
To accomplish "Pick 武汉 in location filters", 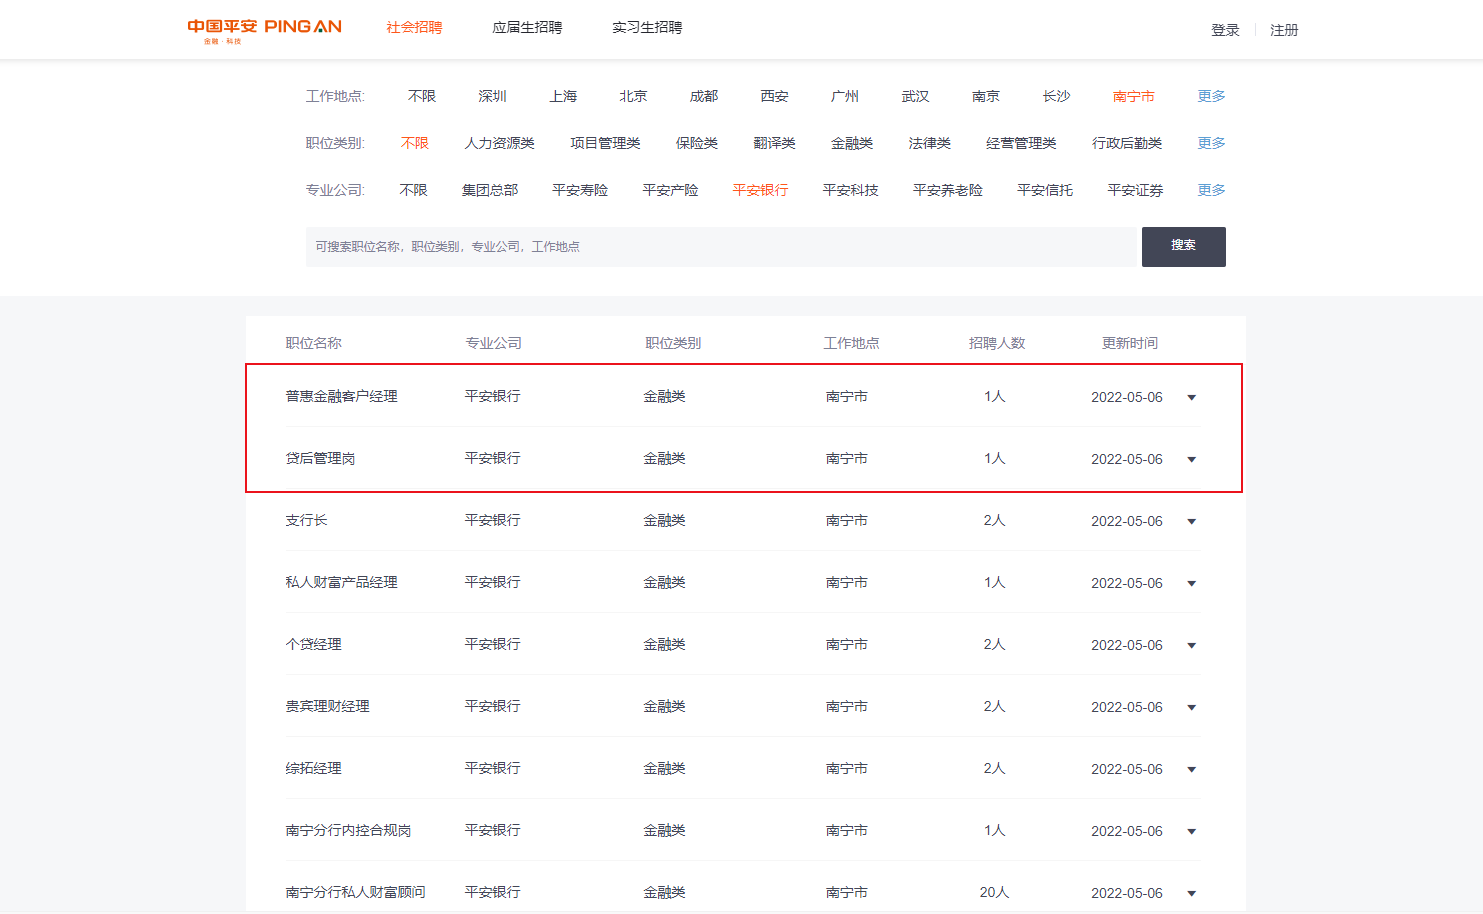I will [915, 96].
